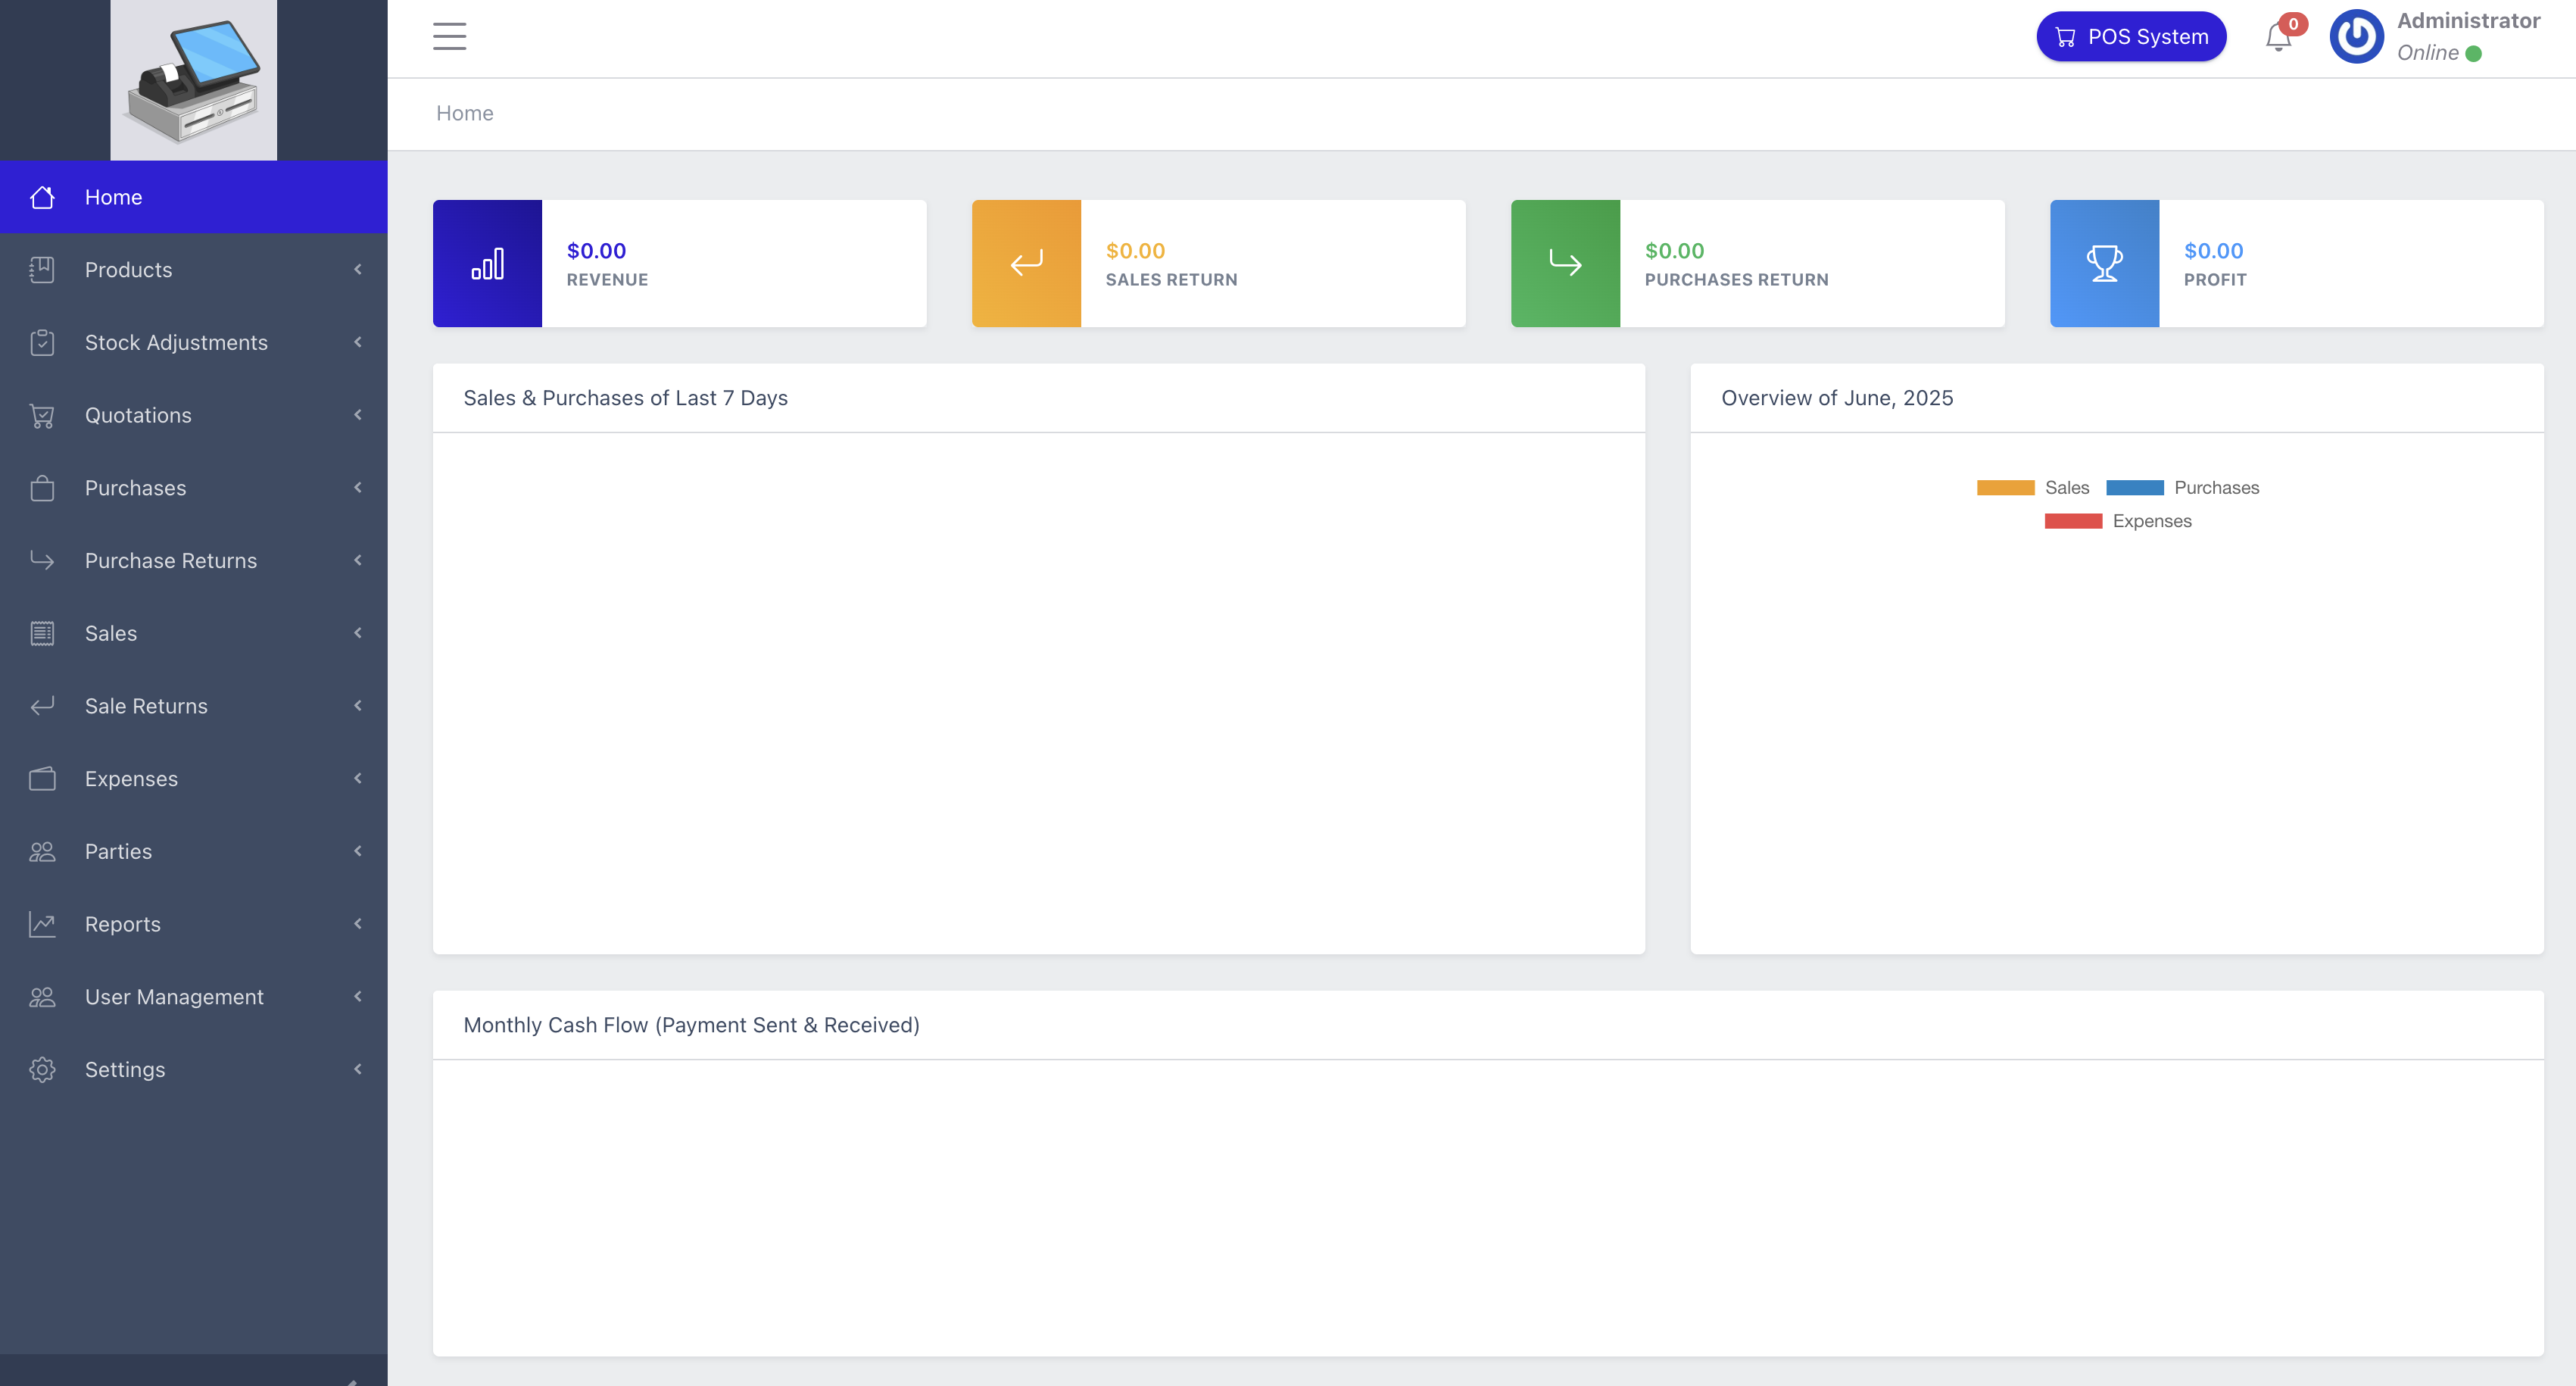The height and width of the screenshot is (1386, 2576).
Task: Open the Parties menu item
Action: (118, 851)
